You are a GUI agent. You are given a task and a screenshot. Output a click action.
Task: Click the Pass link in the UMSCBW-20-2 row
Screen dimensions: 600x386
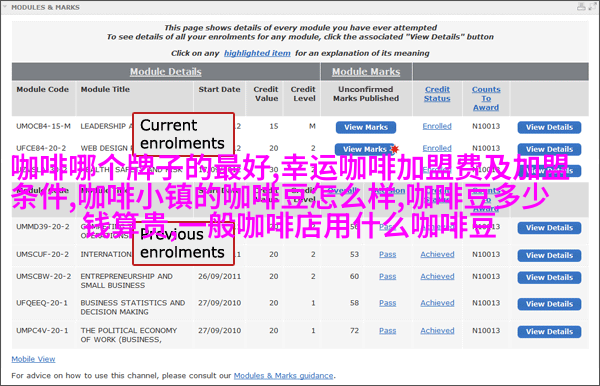(x=388, y=277)
